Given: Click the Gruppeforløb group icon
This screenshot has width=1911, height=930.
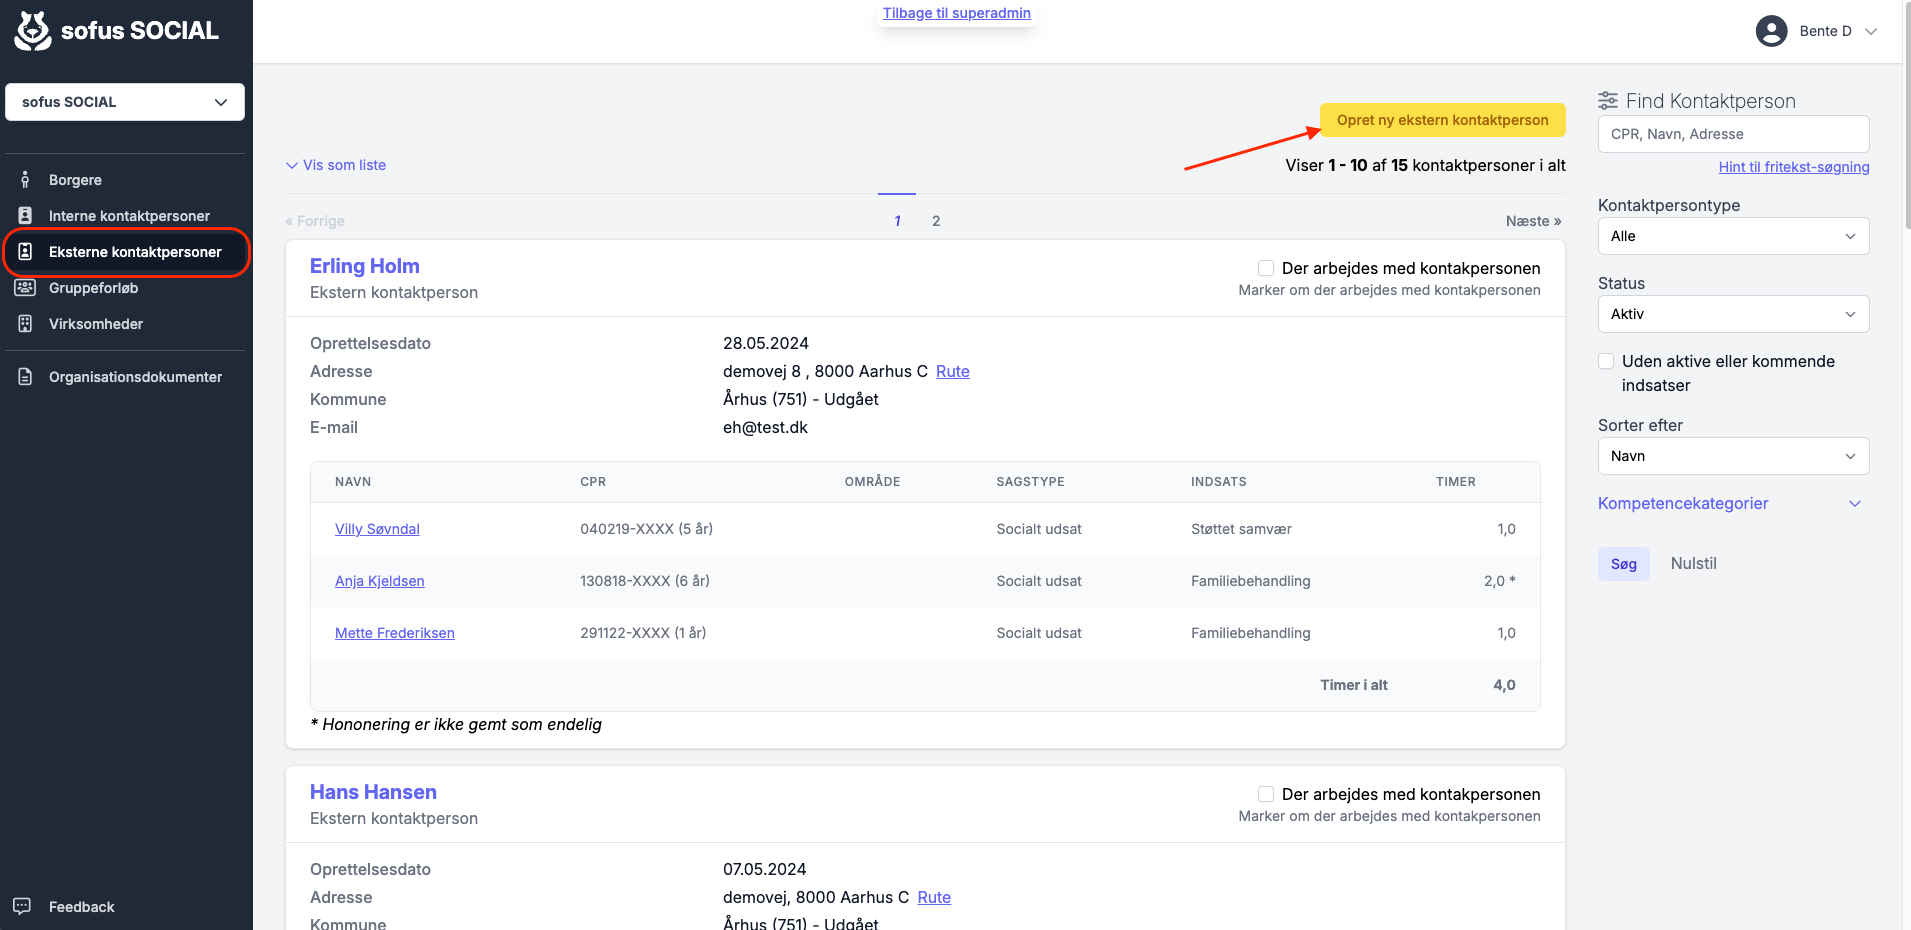Looking at the screenshot, I should [x=25, y=288].
